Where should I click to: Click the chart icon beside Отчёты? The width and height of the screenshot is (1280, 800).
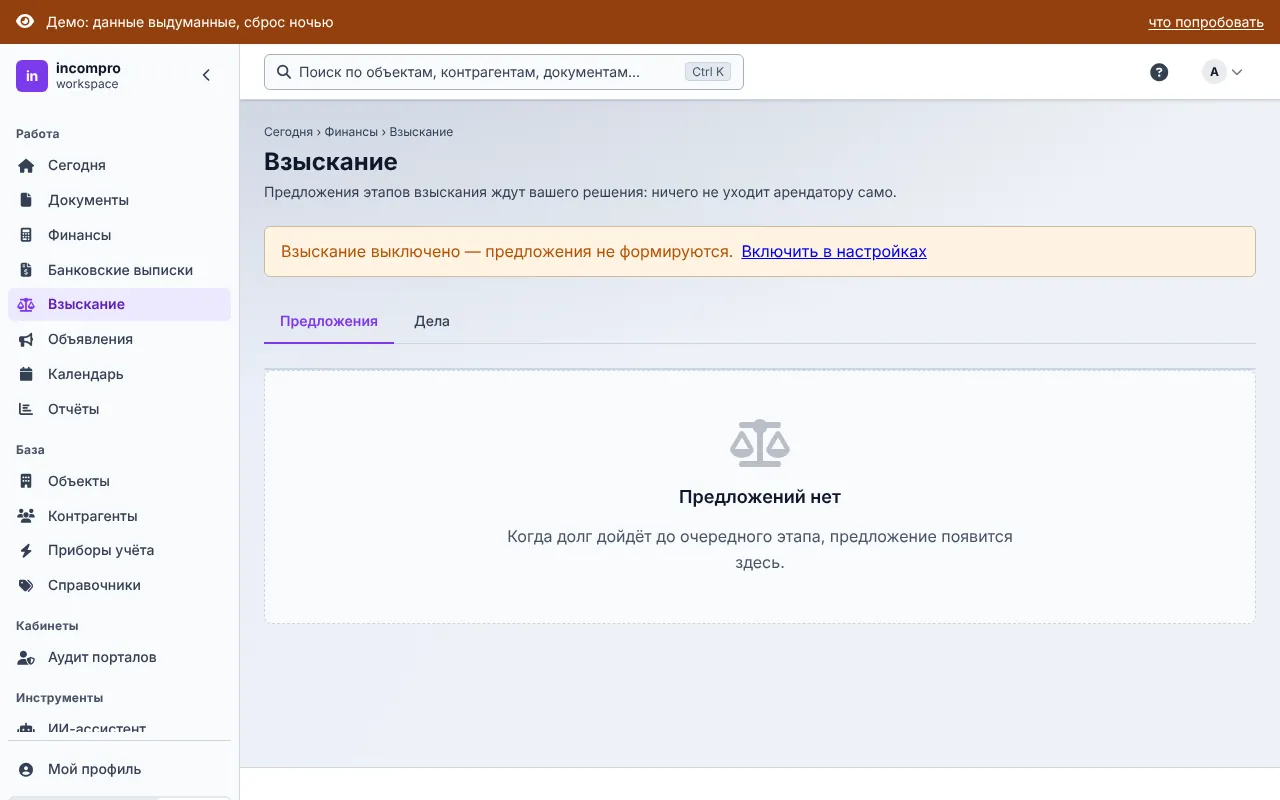pos(27,409)
